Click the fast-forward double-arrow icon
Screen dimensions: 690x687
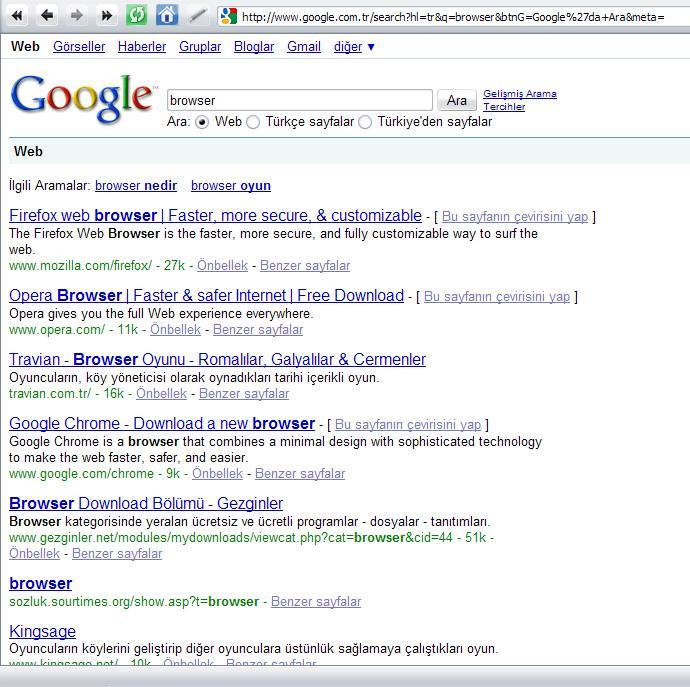tap(106, 16)
